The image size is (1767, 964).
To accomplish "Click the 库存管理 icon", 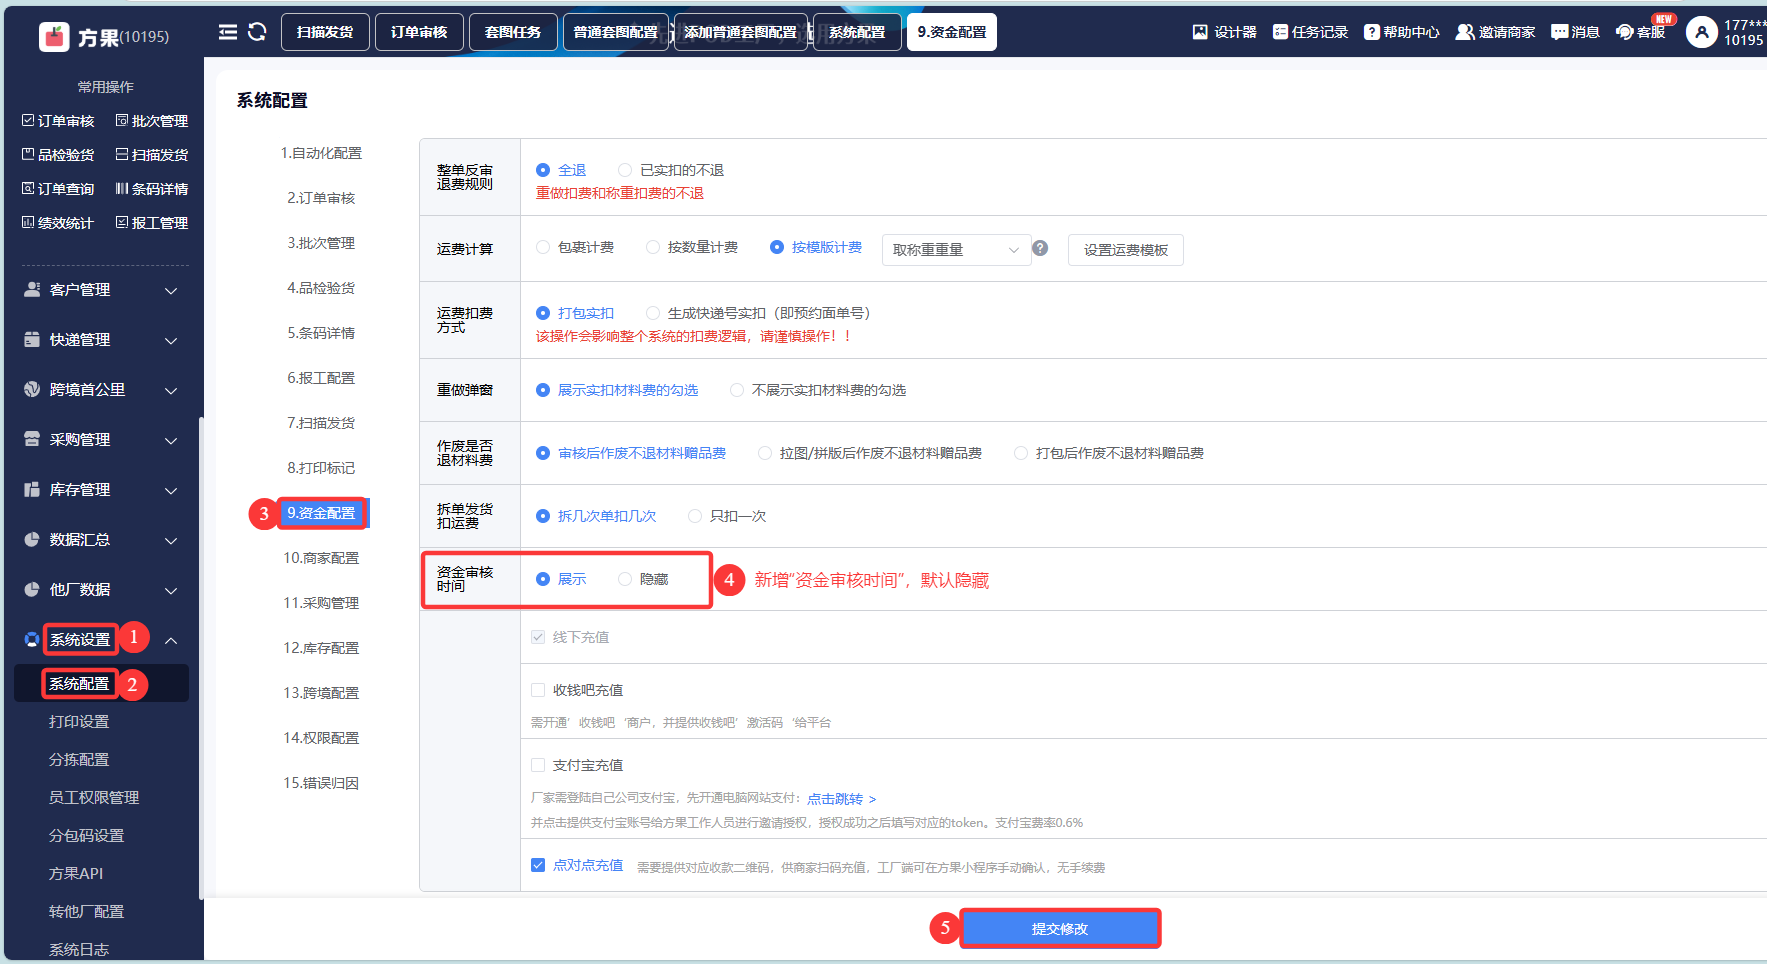I will [x=32, y=489].
